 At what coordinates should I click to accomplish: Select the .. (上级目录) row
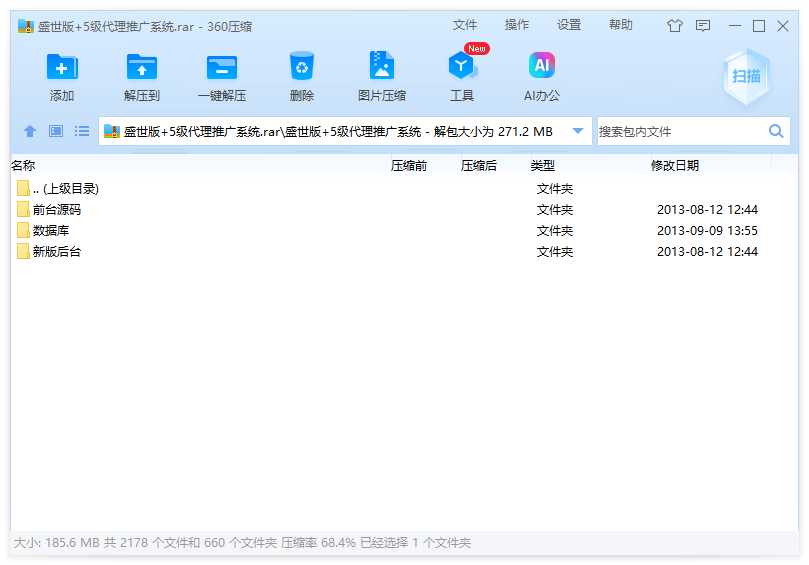[x=404, y=188]
